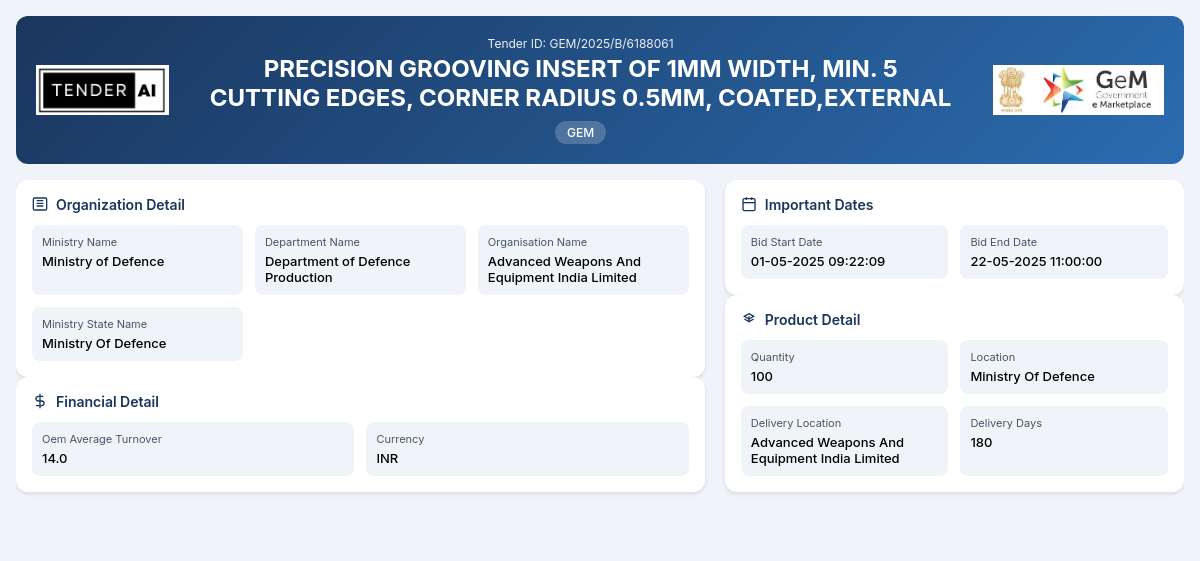Click the Financial Detail dollar icon
This screenshot has width=1200, height=561.
(40, 401)
